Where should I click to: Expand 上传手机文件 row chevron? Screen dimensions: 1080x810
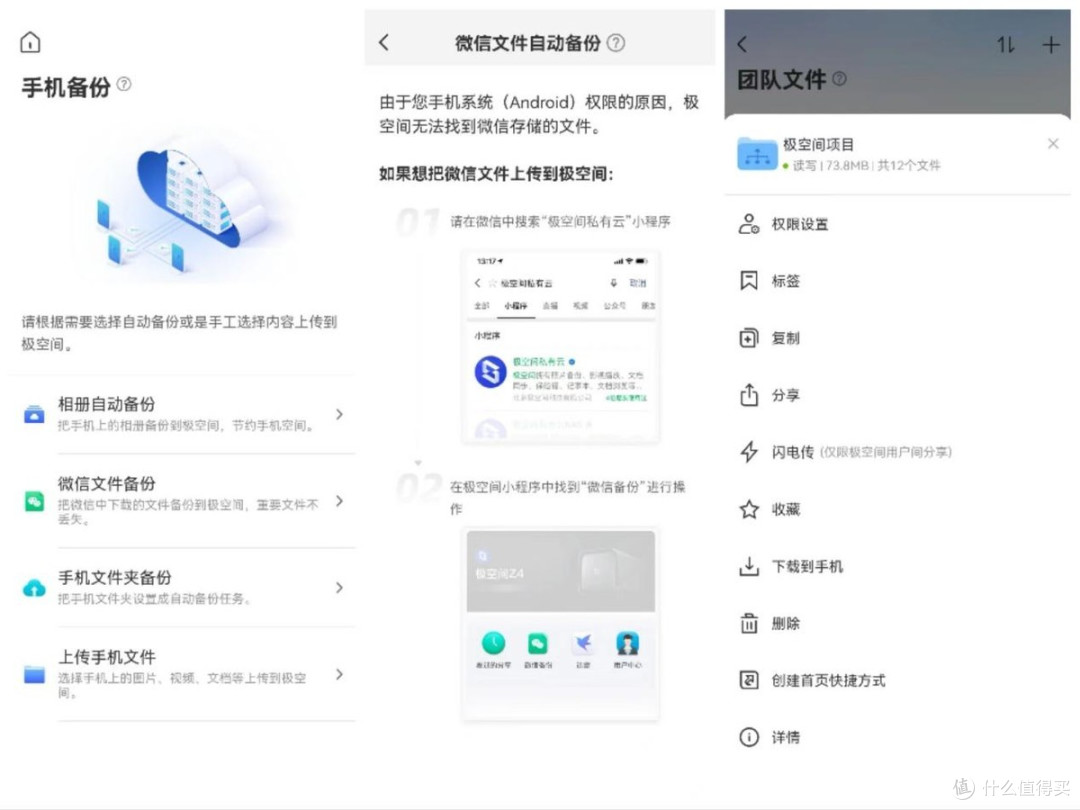point(339,674)
